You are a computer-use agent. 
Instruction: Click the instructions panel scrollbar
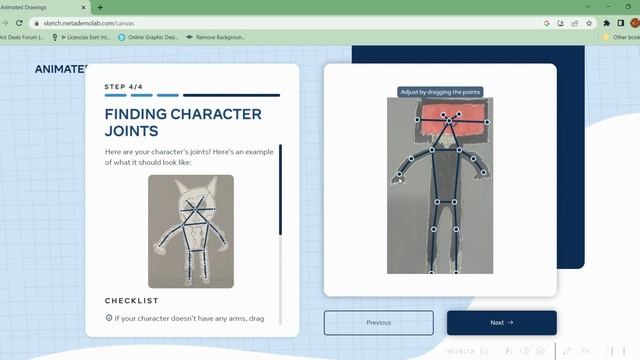tap(280, 190)
